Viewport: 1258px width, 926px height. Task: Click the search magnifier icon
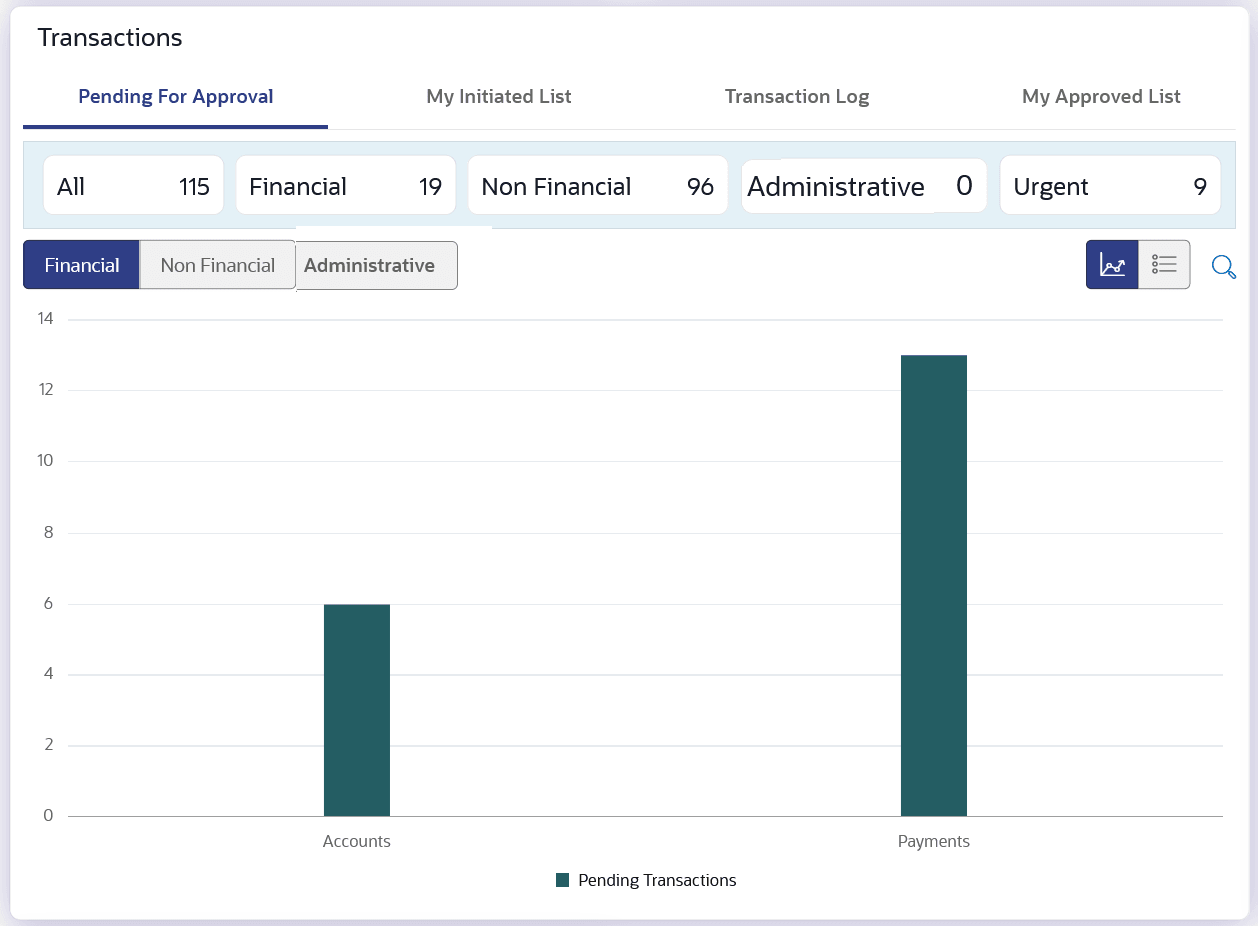pyautogui.click(x=1224, y=267)
